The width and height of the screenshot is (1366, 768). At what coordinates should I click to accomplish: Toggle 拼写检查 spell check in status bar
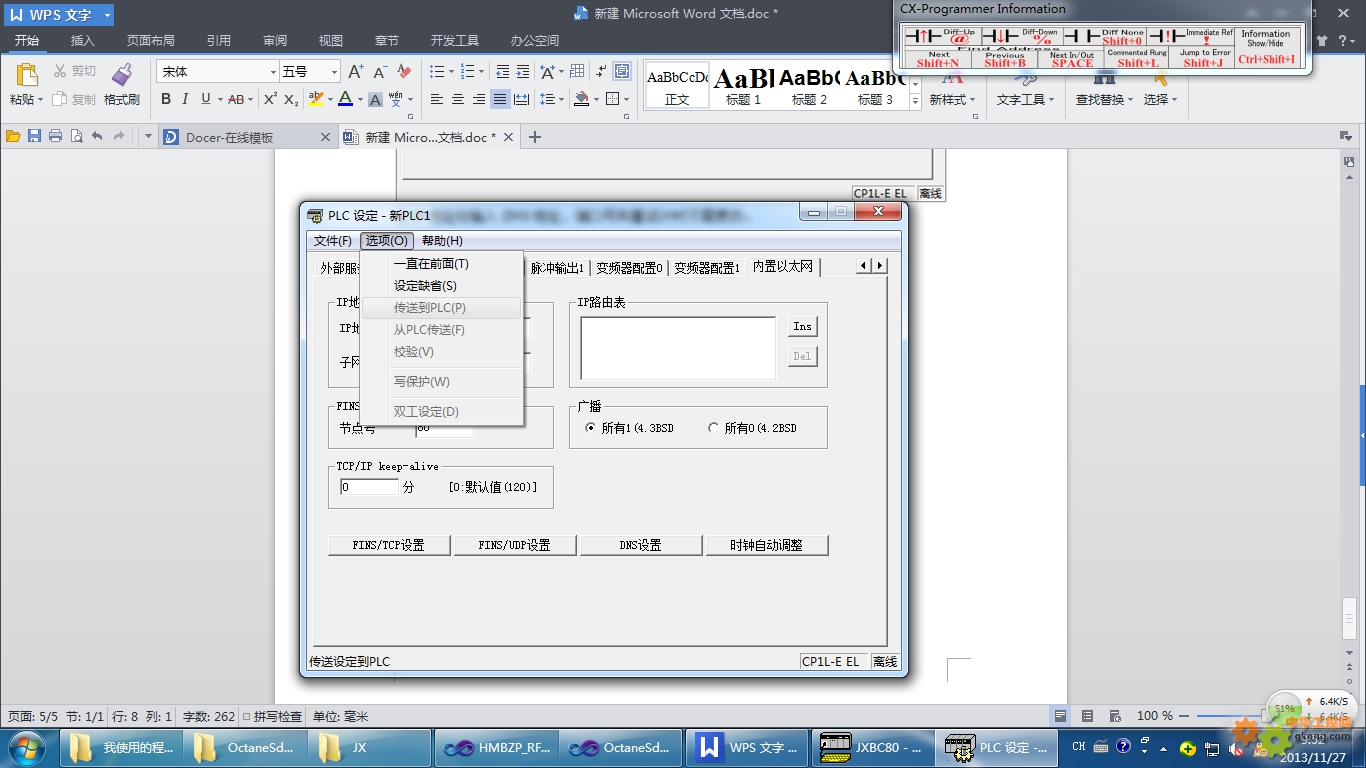(x=272, y=716)
